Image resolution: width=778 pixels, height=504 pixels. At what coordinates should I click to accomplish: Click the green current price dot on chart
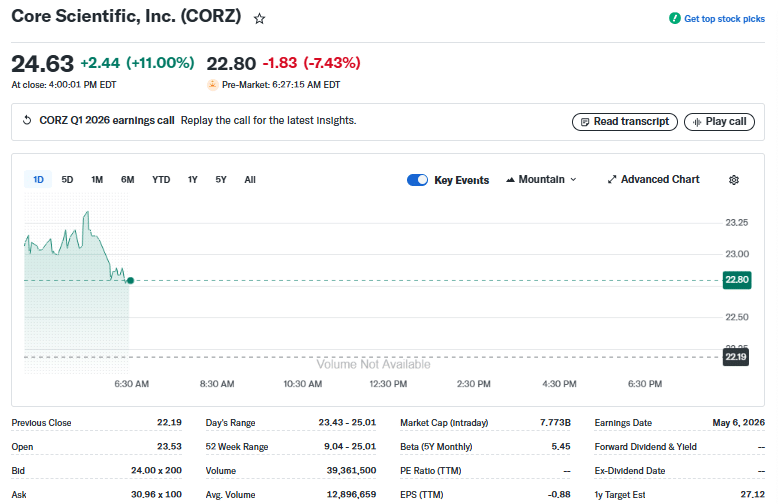tap(130, 281)
